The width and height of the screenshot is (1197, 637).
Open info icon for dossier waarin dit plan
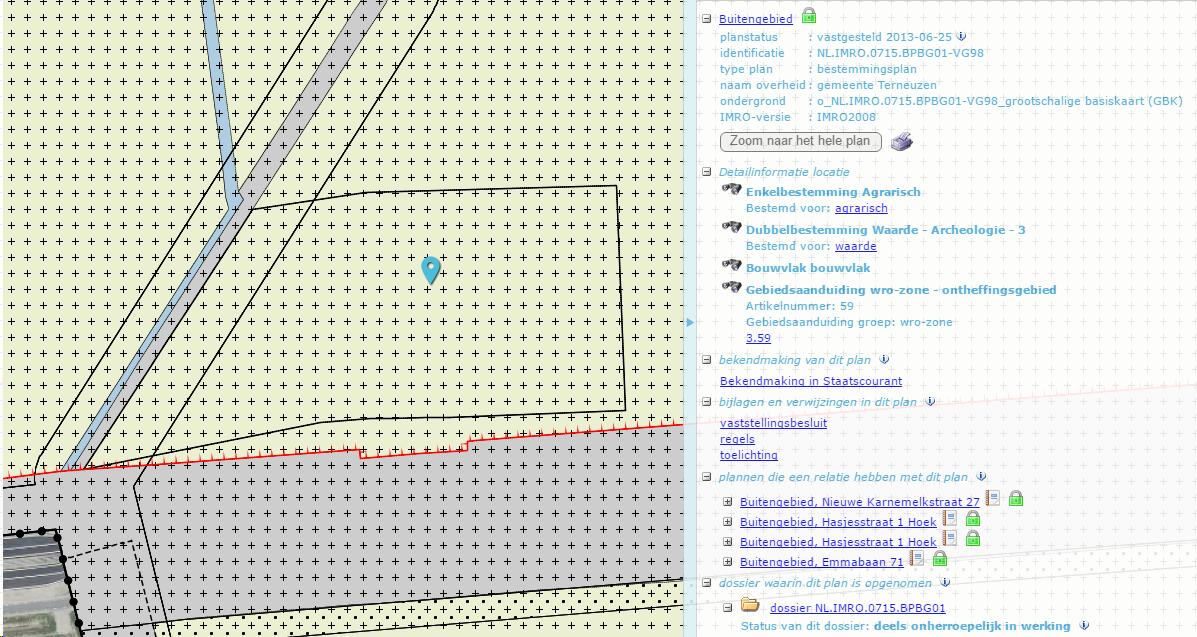[945, 582]
